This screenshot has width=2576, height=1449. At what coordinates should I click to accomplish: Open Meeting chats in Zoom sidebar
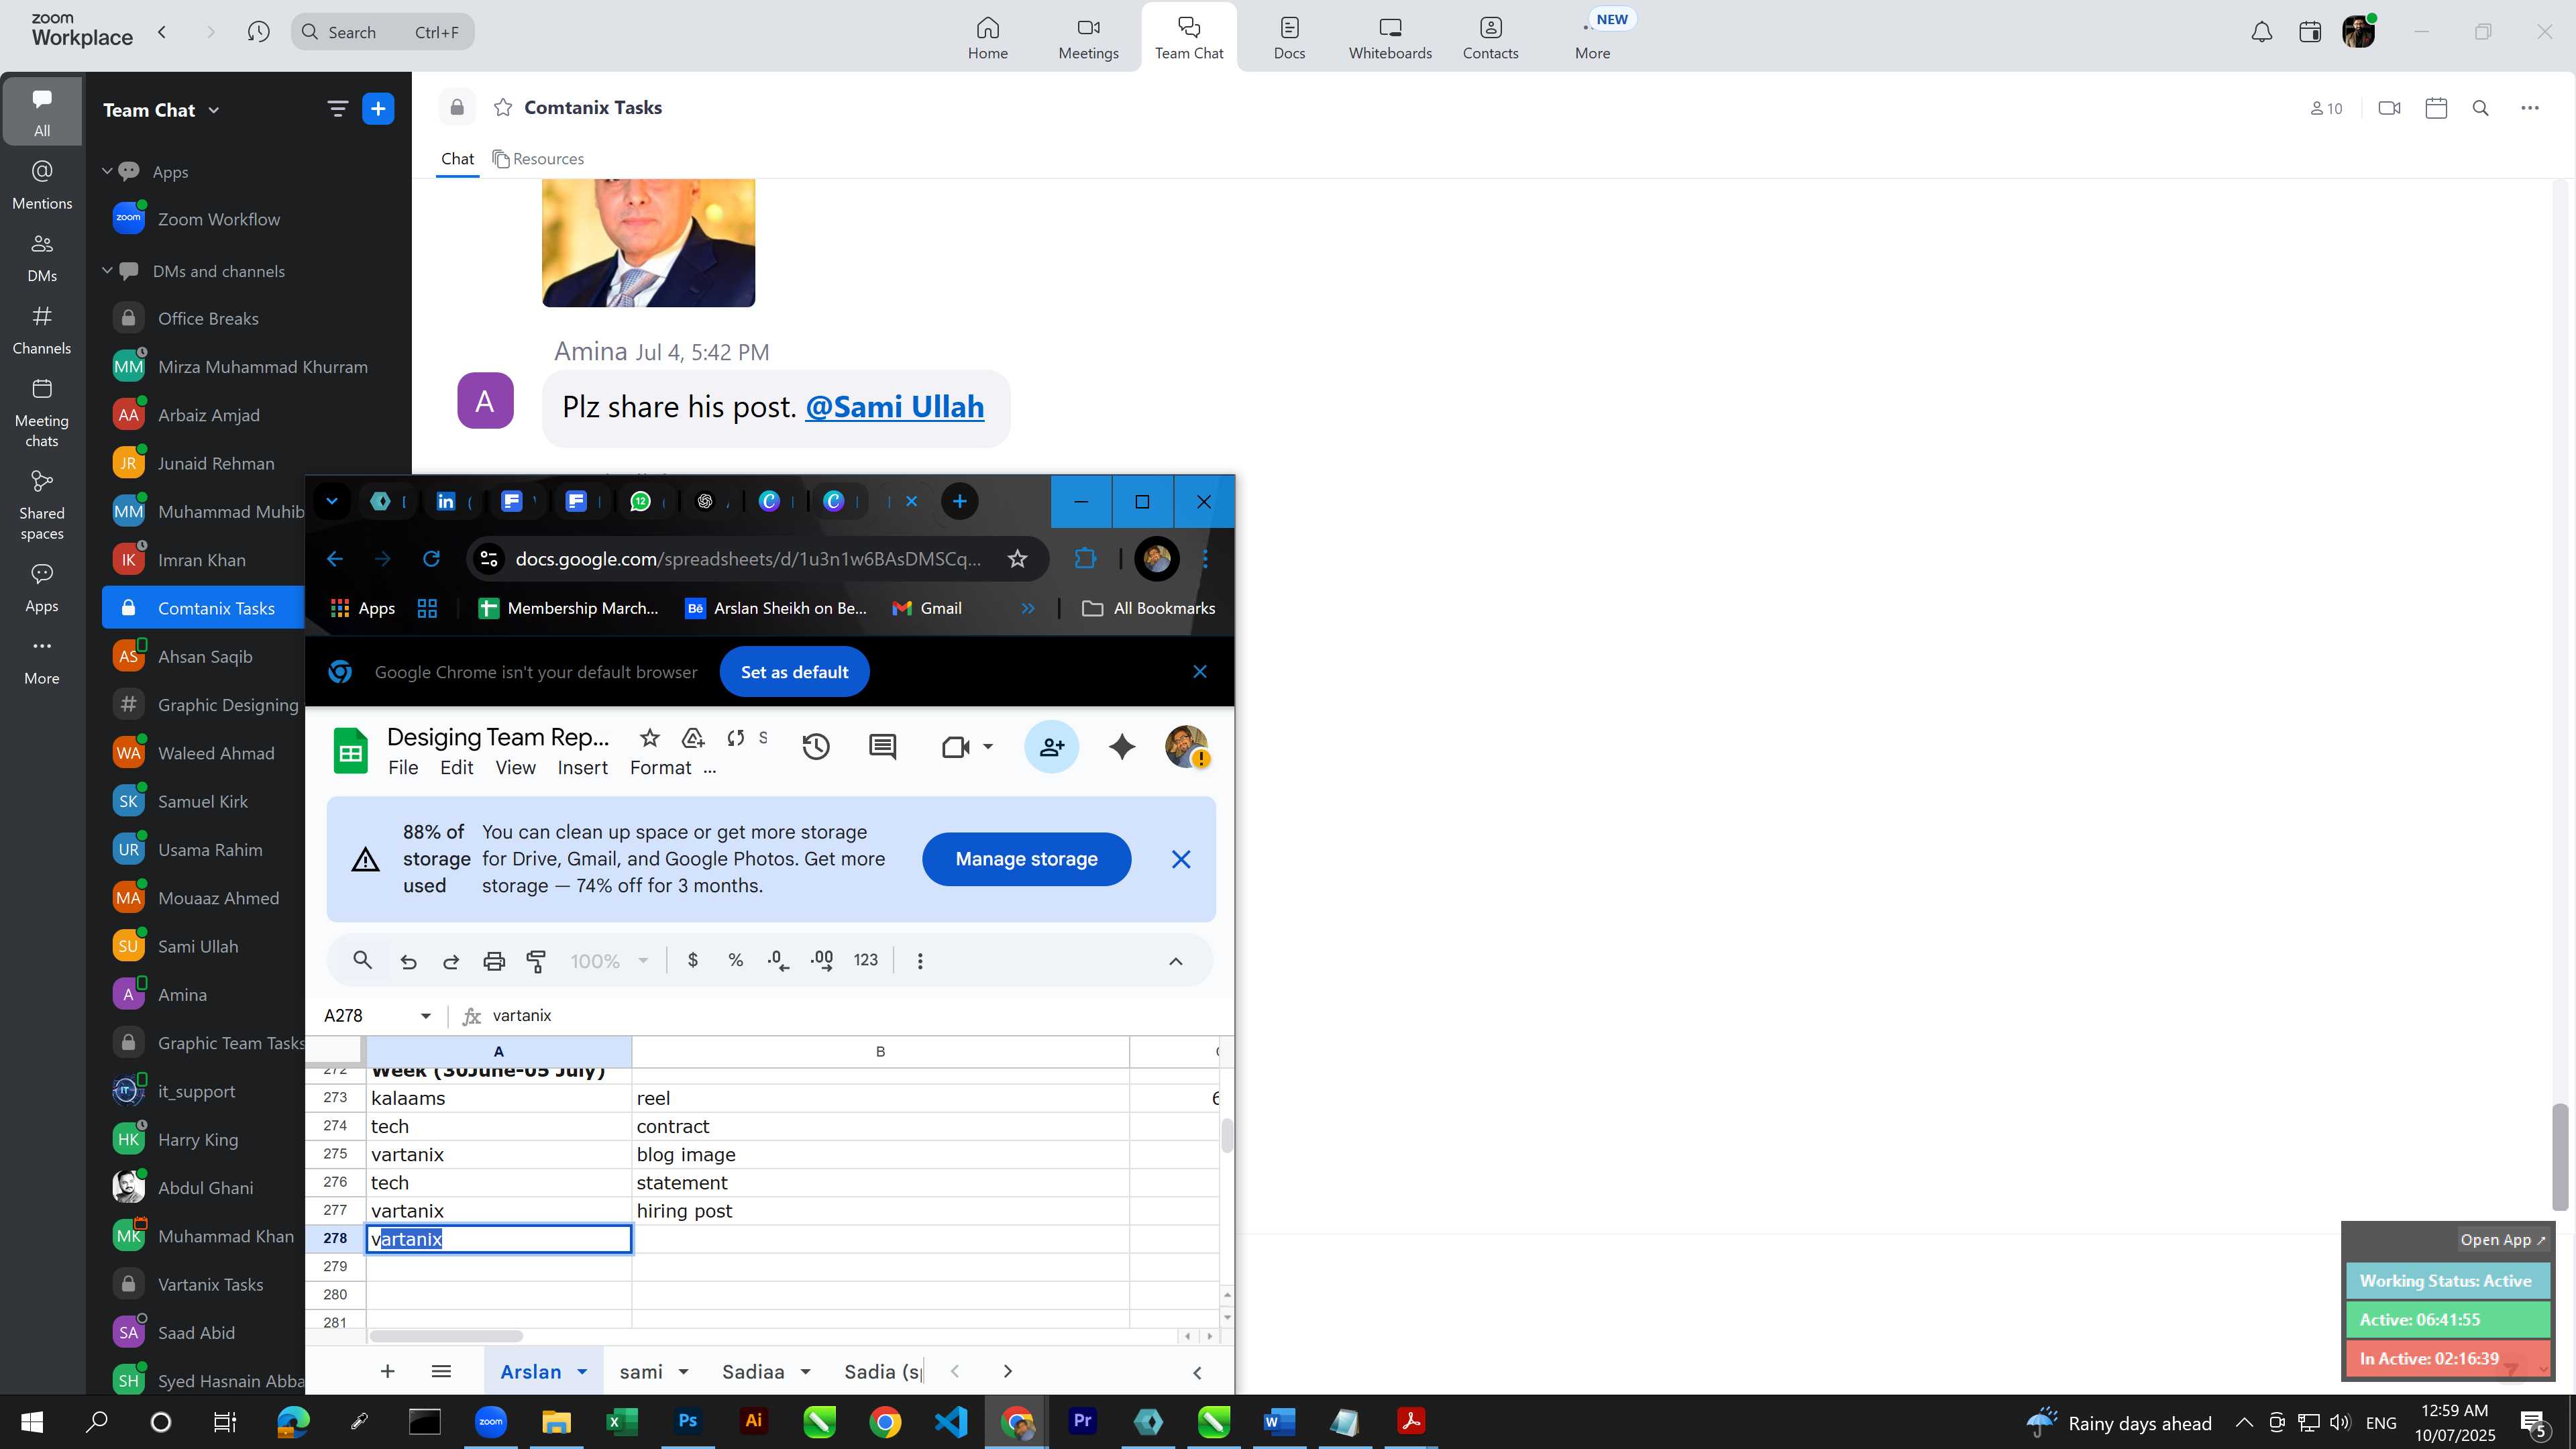click(42, 413)
